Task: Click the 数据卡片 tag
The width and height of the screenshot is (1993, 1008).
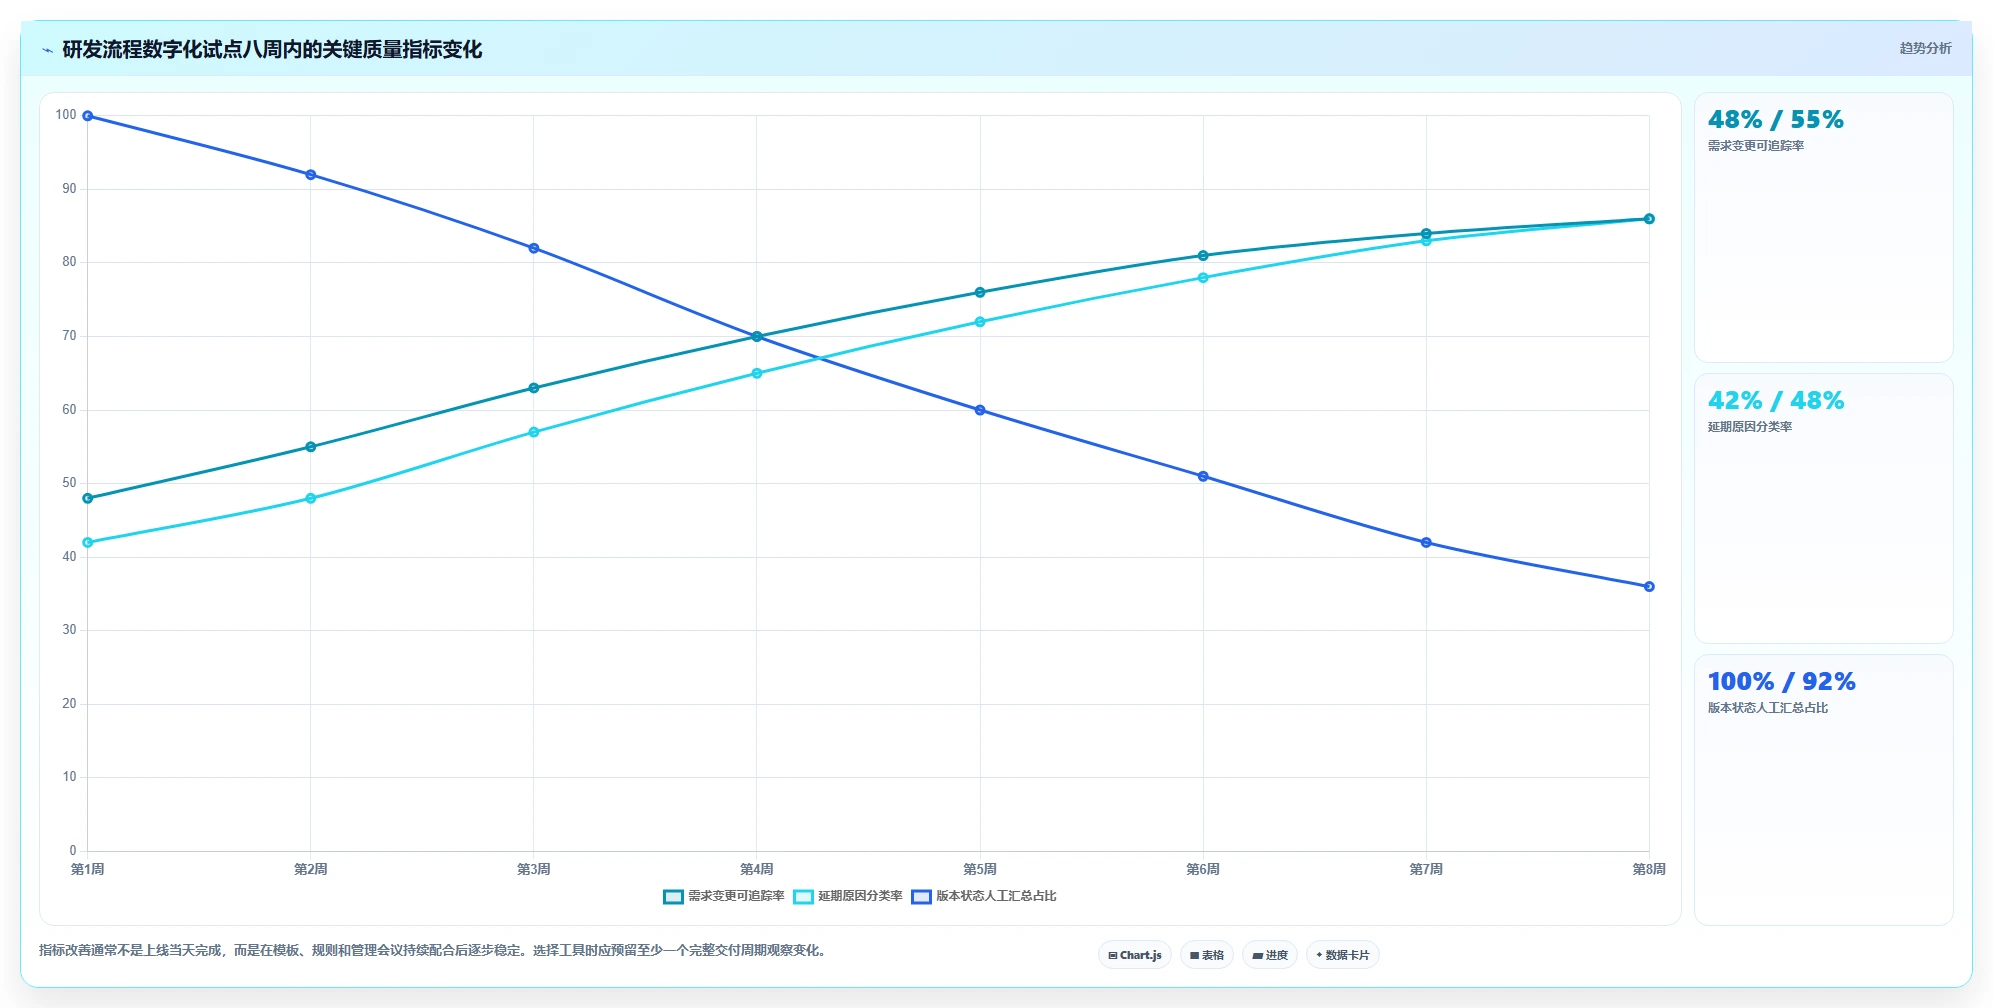Action: click(1343, 955)
